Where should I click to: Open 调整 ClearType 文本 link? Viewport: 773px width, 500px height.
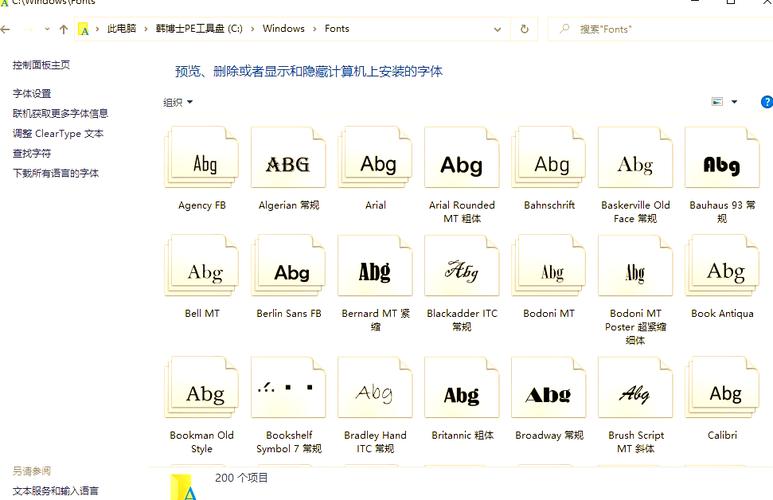[x=58, y=133]
